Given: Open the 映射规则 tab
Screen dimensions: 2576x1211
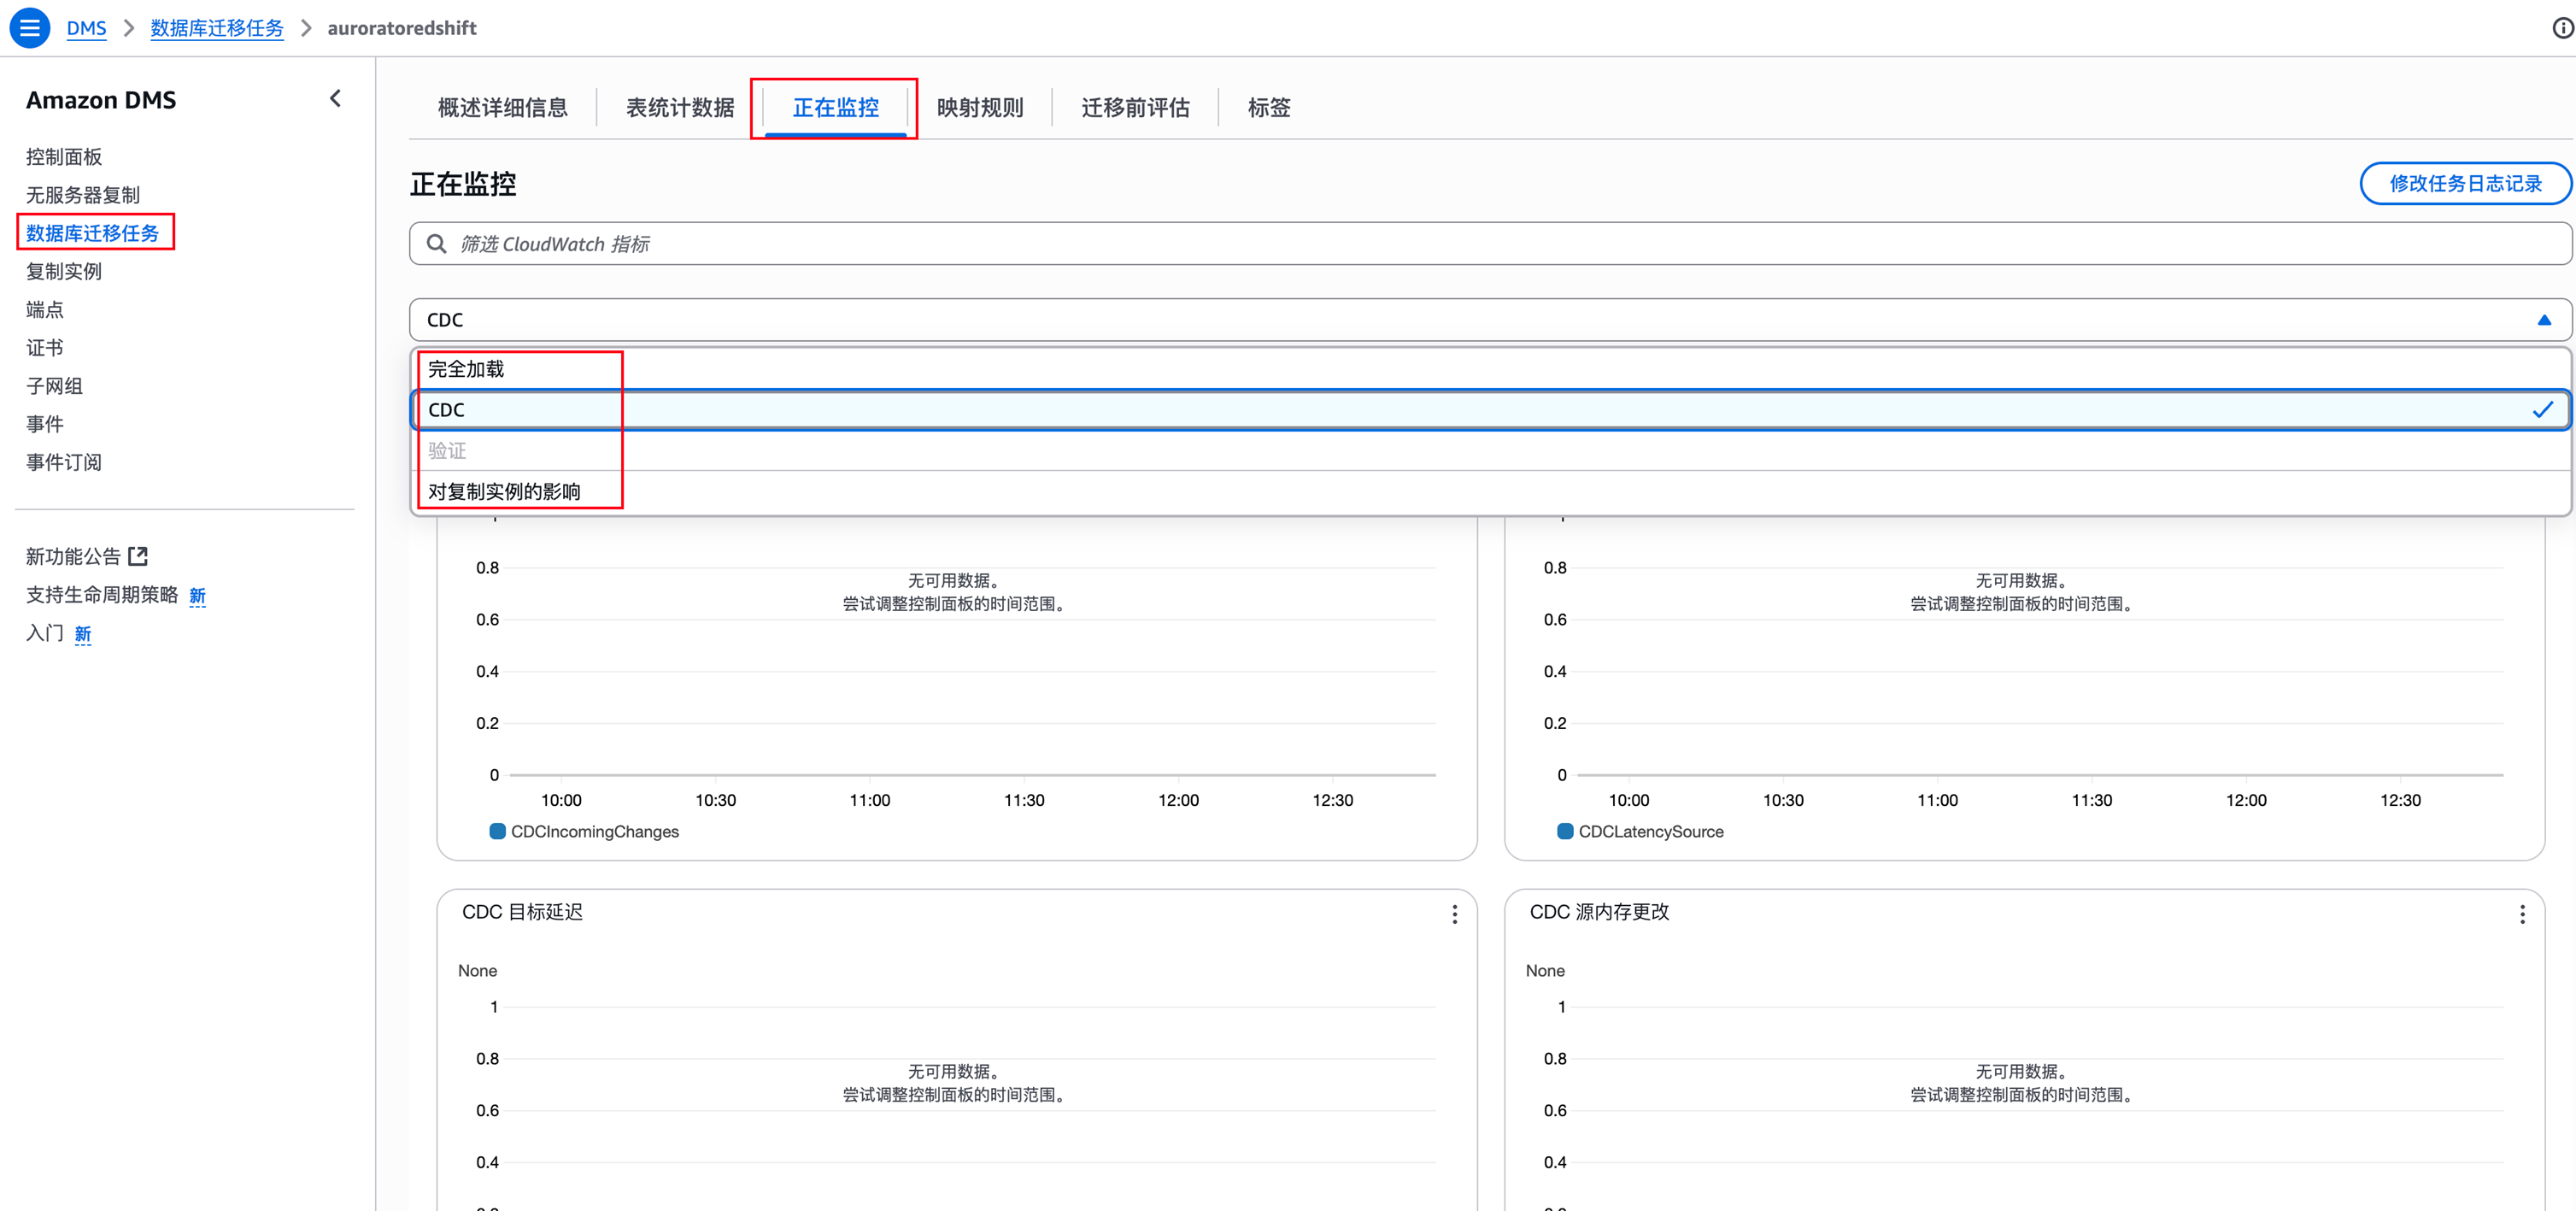Looking at the screenshot, I should click(980, 108).
